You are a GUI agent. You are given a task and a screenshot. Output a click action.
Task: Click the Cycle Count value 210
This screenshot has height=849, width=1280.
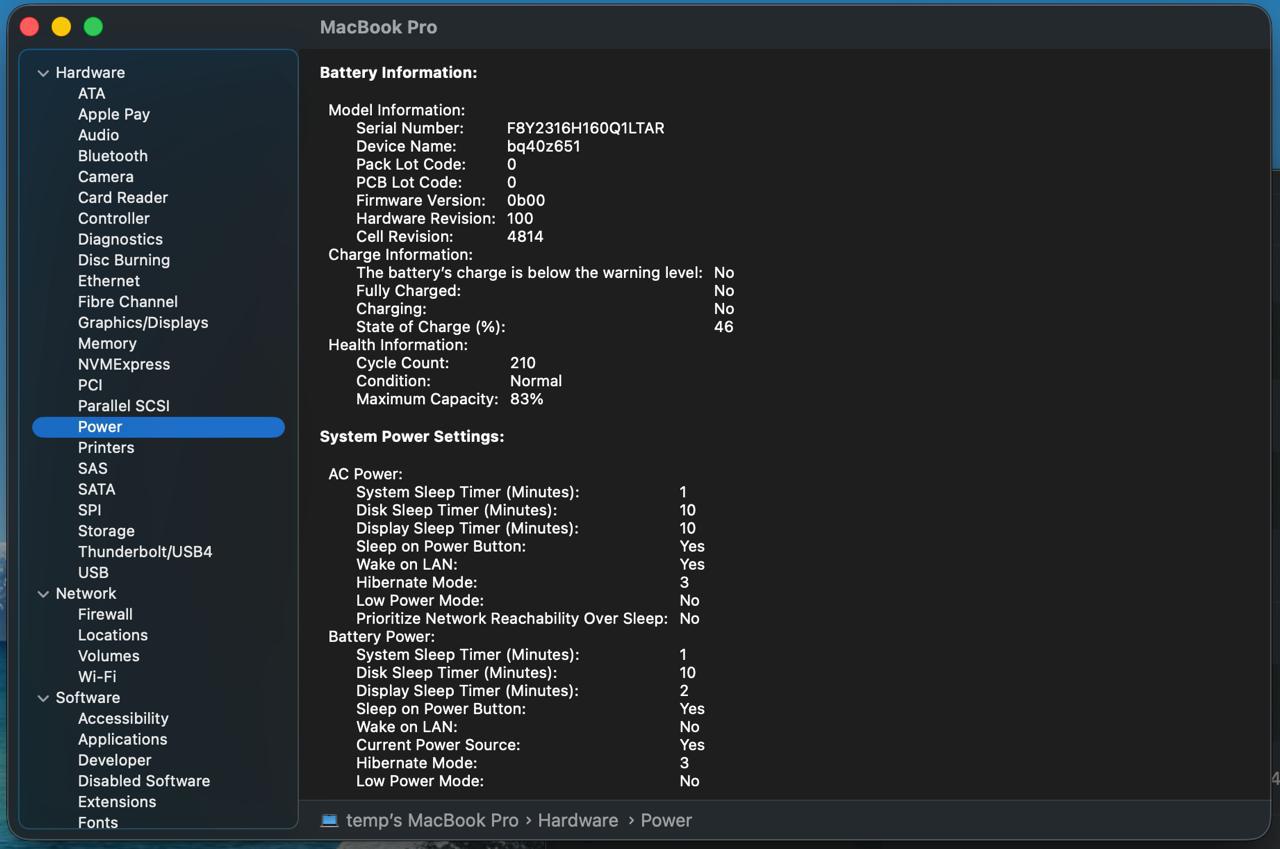click(x=523, y=363)
